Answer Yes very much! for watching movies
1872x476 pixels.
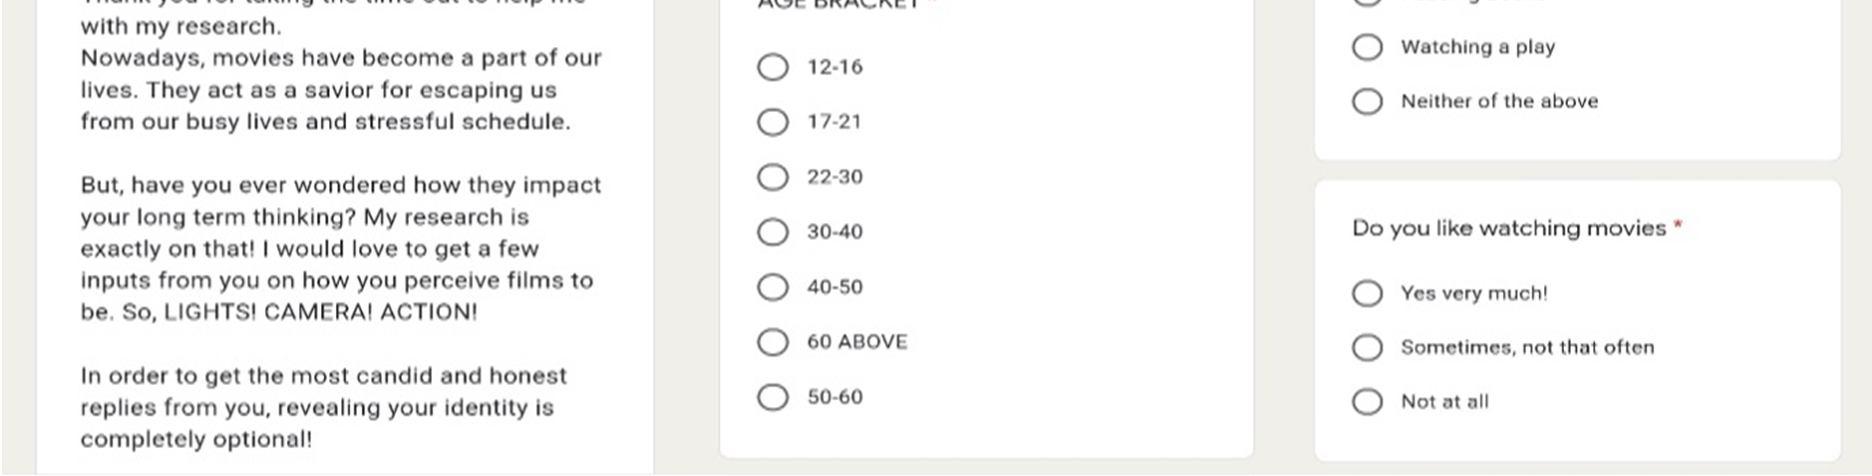pyautogui.click(x=1367, y=293)
